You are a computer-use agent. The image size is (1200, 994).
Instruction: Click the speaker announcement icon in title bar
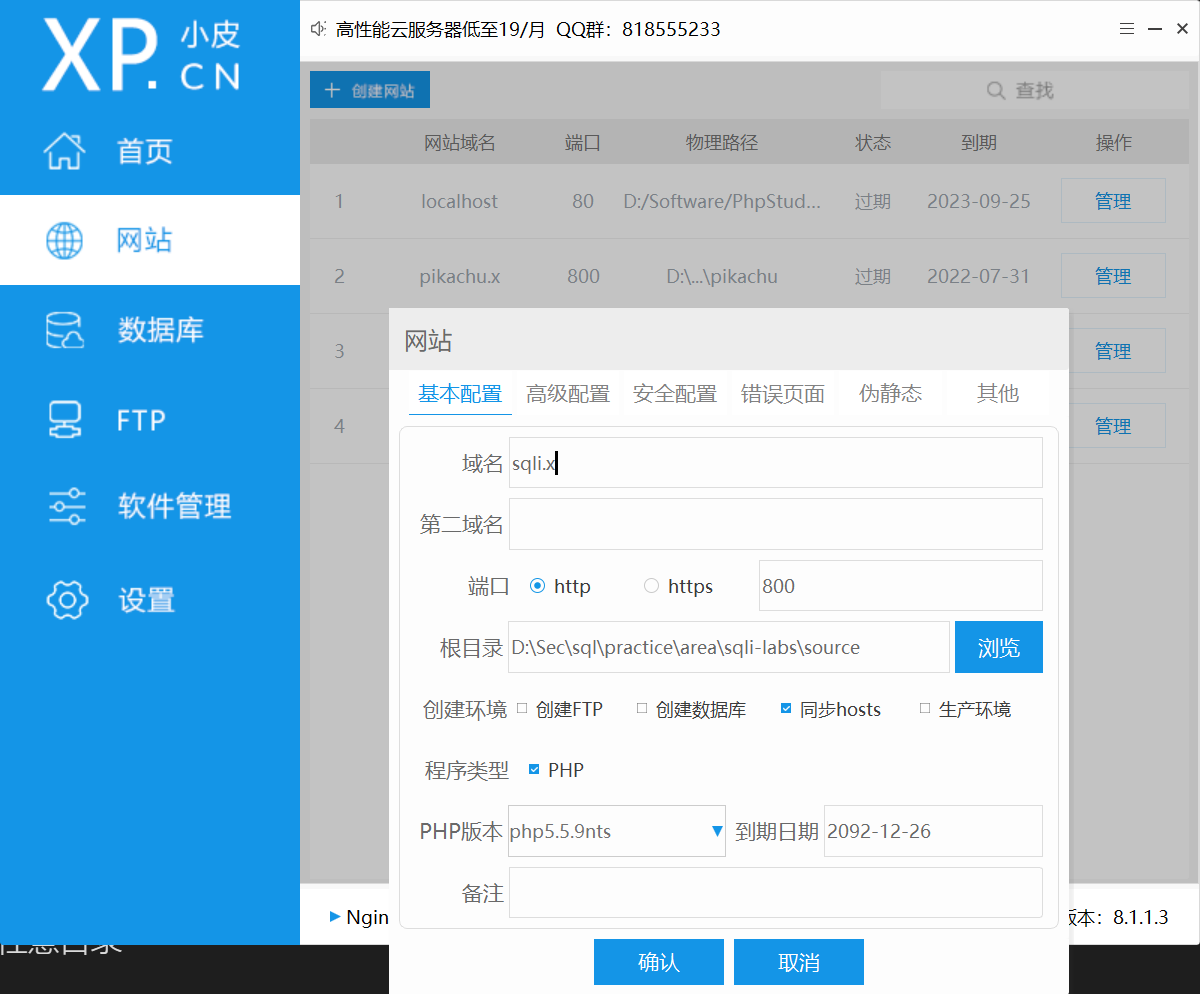coord(318,29)
